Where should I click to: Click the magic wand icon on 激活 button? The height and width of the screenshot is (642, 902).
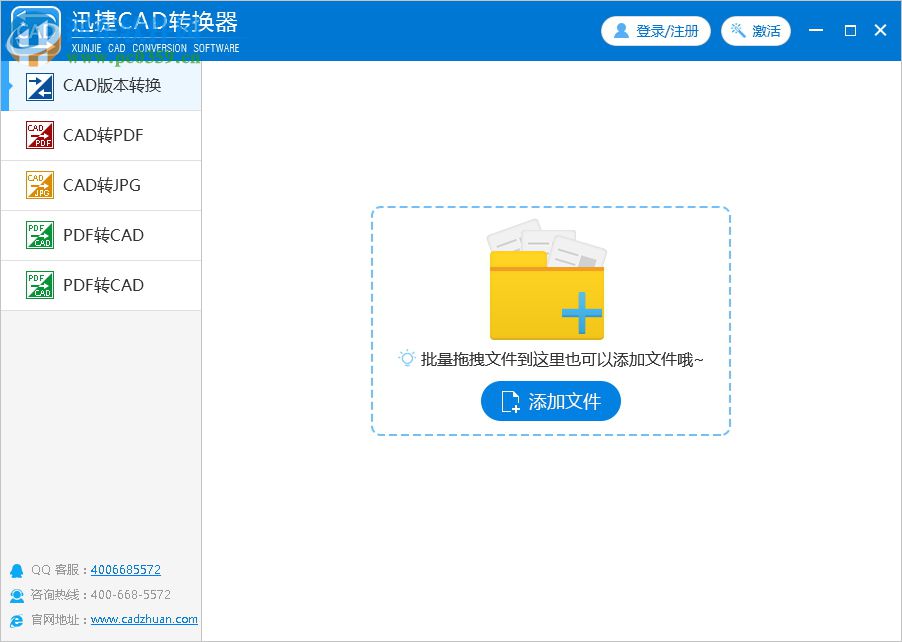[x=734, y=30]
